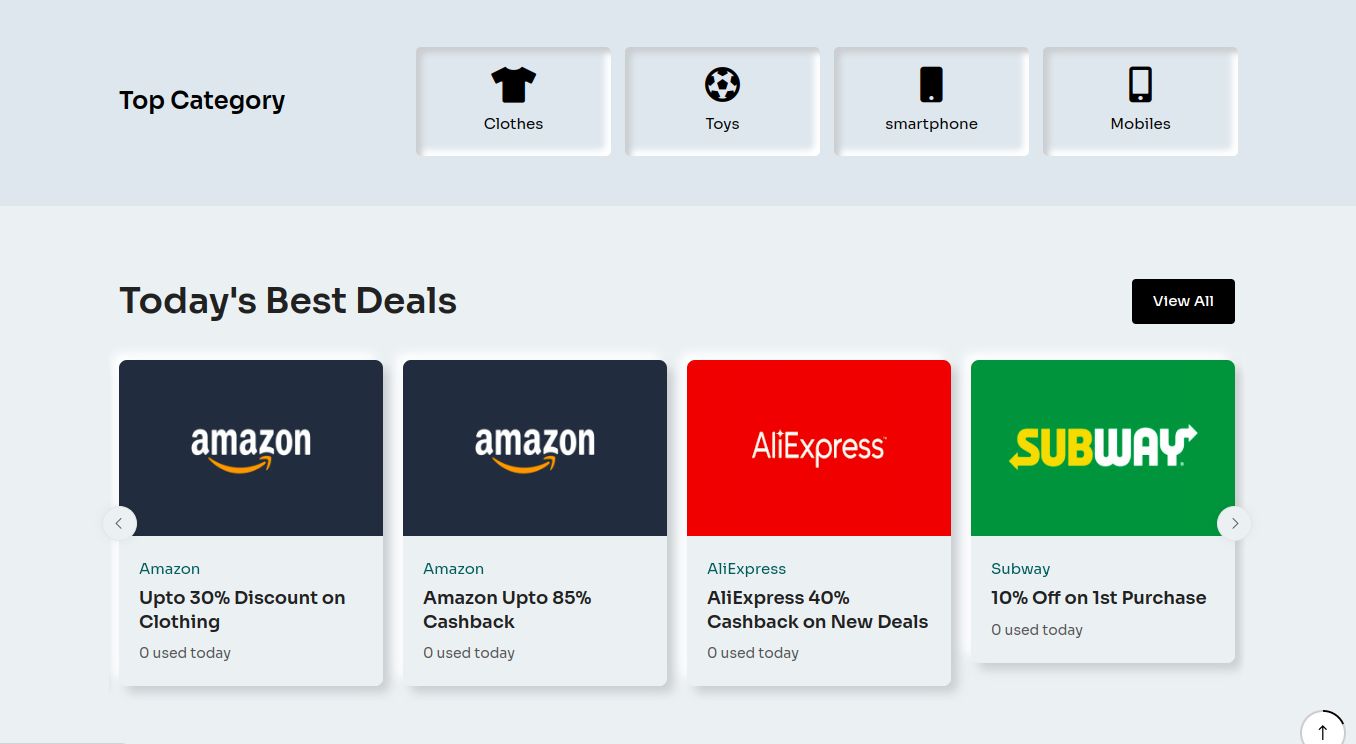Open the Subway logo deal image

tap(1102, 448)
